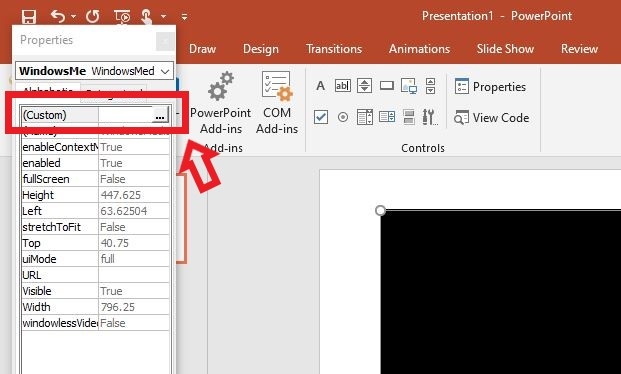This screenshot has height=374, width=621.
Task: Go to the Slide Show tab
Action: click(505, 49)
